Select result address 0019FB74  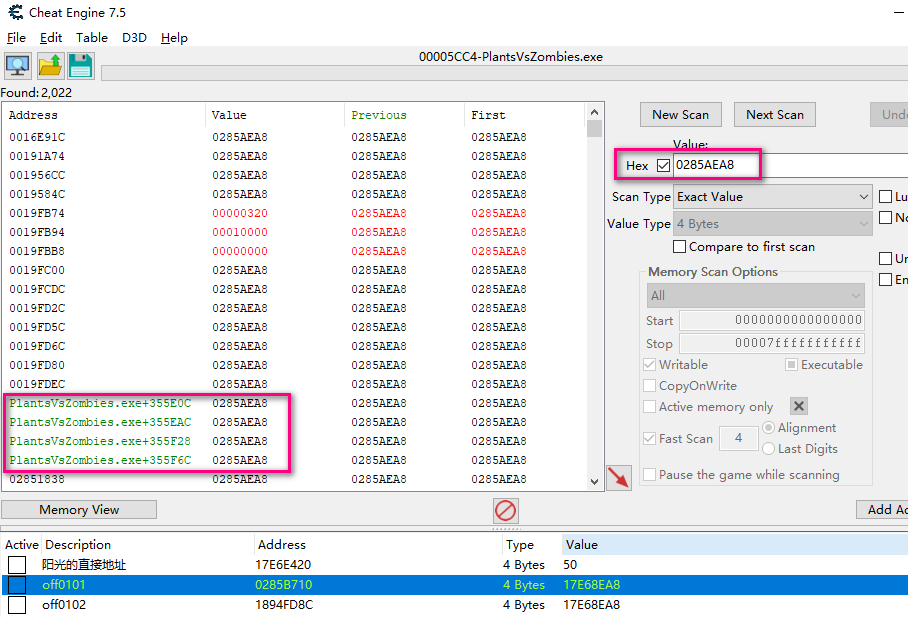pyautogui.click(x=37, y=213)
